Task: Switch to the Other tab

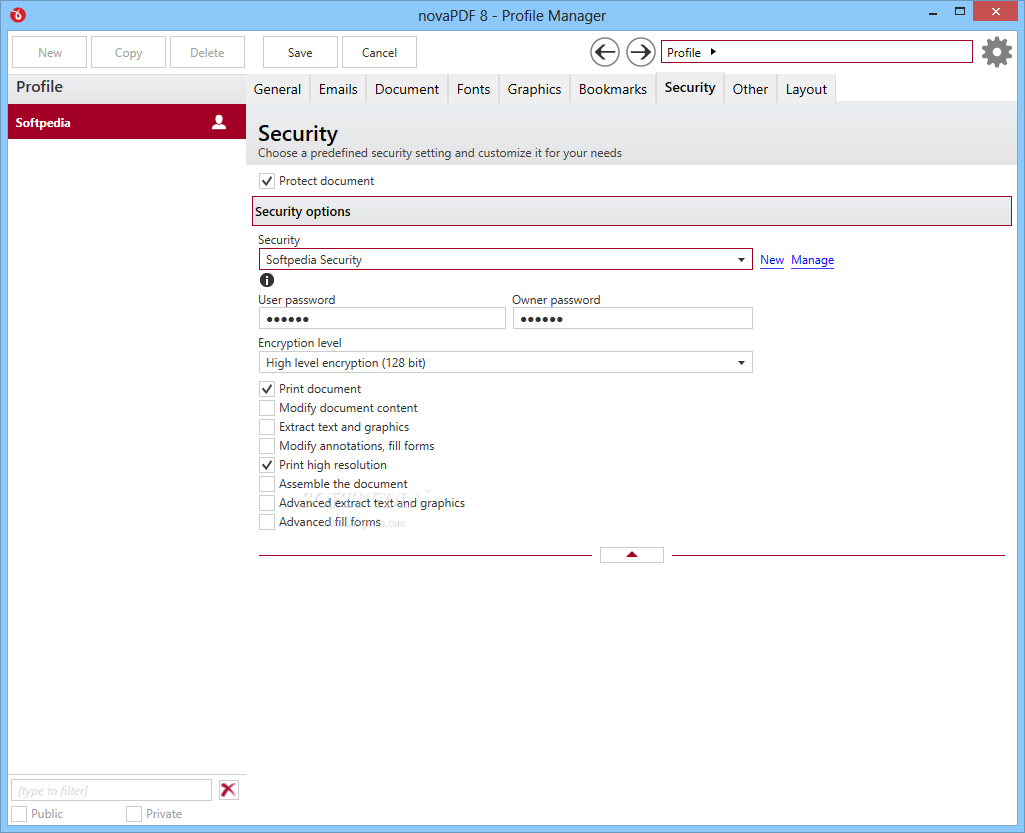Action: pyautogui.click(x=750, y=89)
